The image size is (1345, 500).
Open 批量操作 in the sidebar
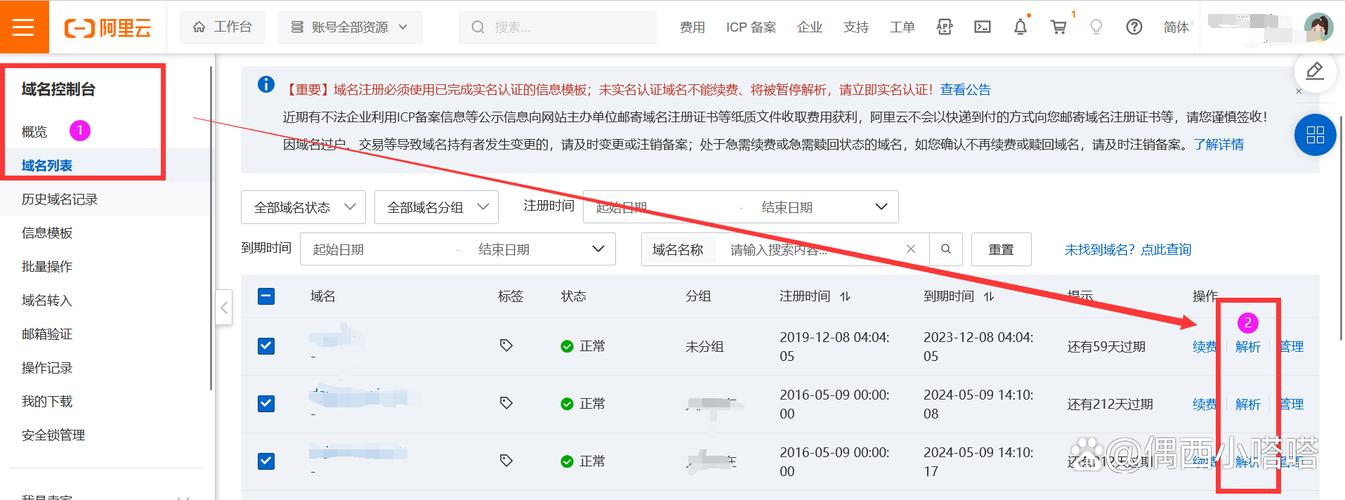(x=47, y=267)
